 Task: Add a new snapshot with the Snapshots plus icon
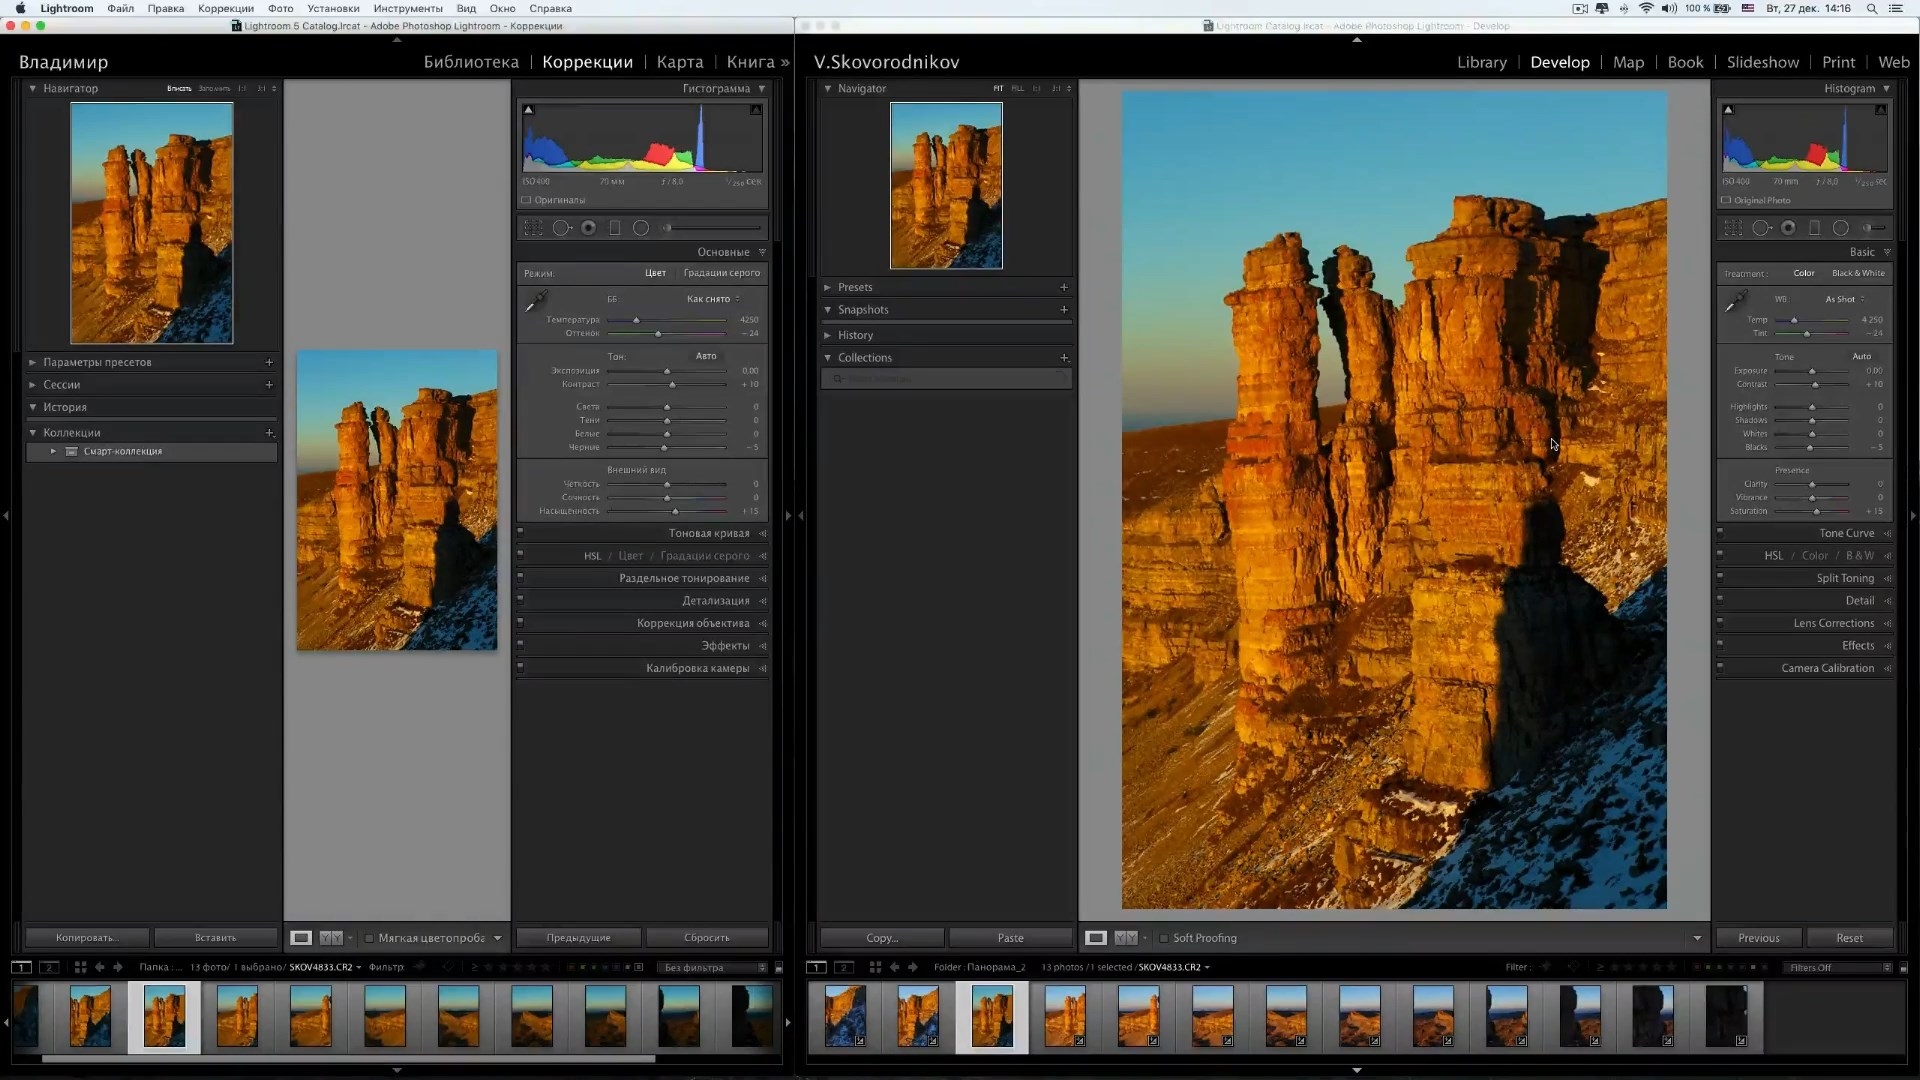pos(1064,310)
